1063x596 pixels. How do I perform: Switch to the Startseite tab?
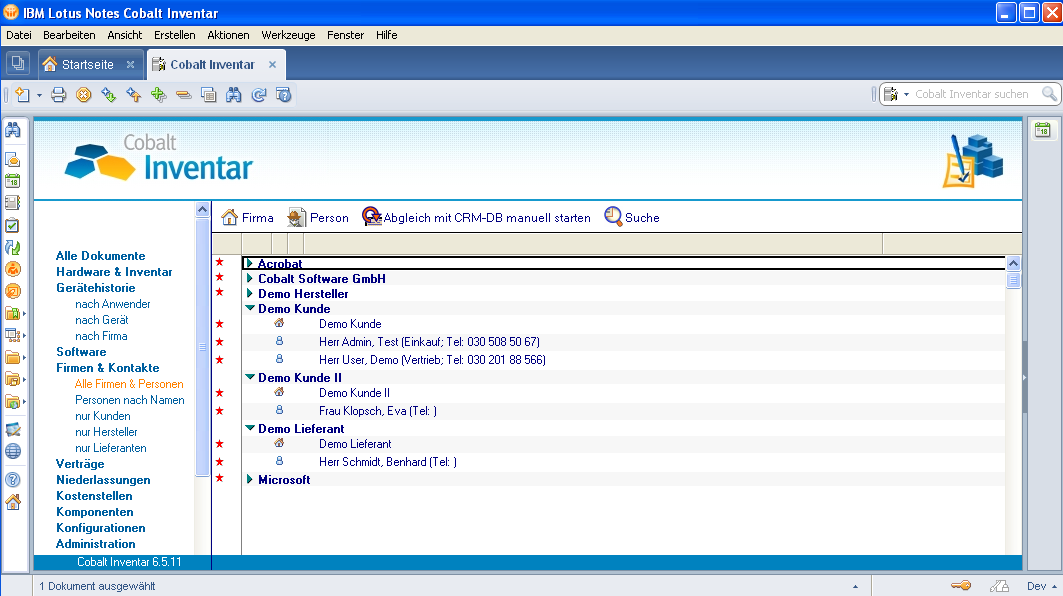88,64
